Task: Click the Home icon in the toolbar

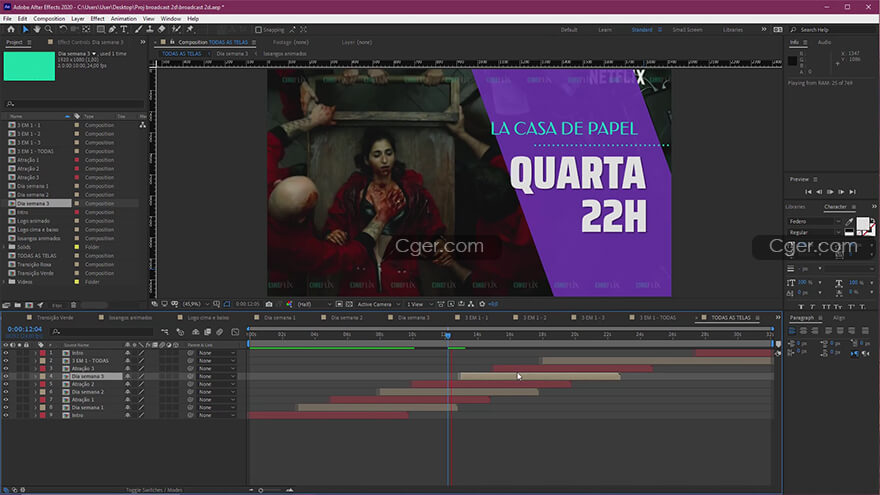Action: [x=11, y=29]
